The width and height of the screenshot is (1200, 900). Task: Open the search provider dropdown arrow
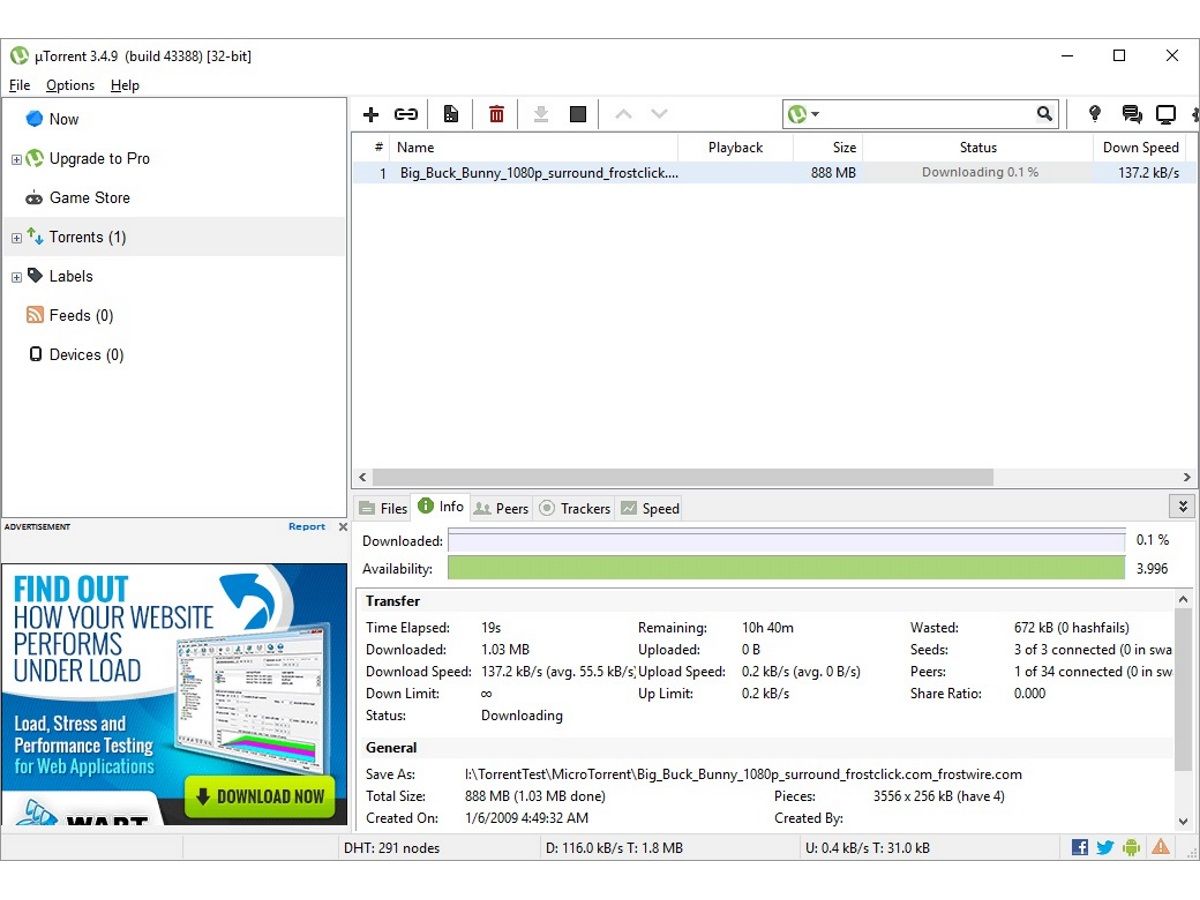(x=815, y=114)
